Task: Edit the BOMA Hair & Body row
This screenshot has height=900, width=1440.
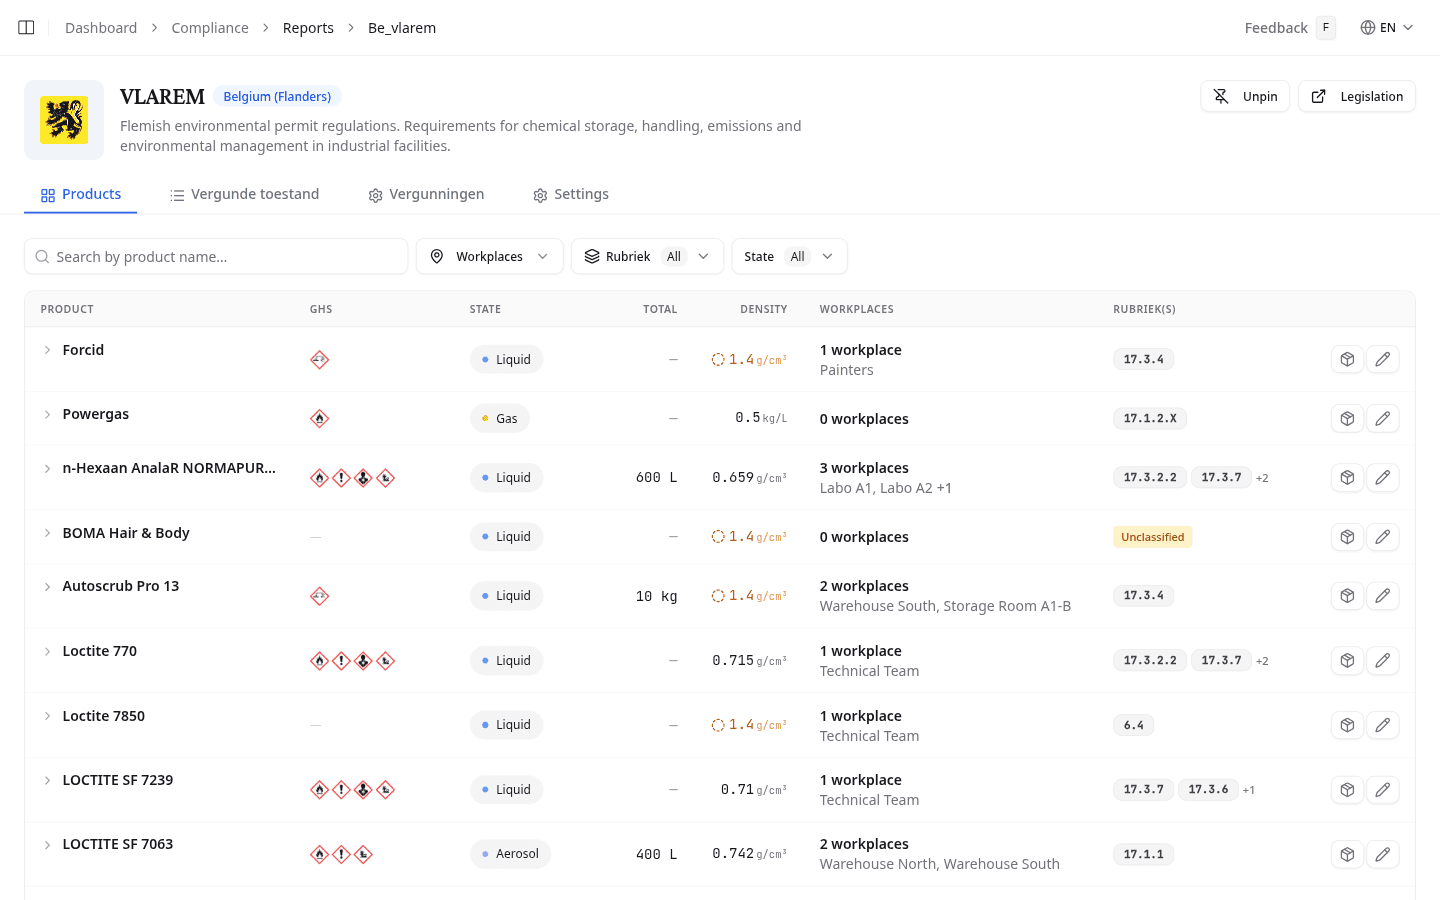Action: [1382, 536]
